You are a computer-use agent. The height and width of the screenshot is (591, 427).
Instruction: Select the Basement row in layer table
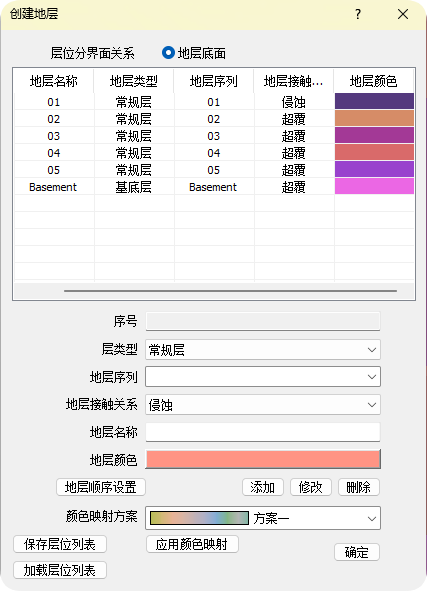[x=214, y=187]
